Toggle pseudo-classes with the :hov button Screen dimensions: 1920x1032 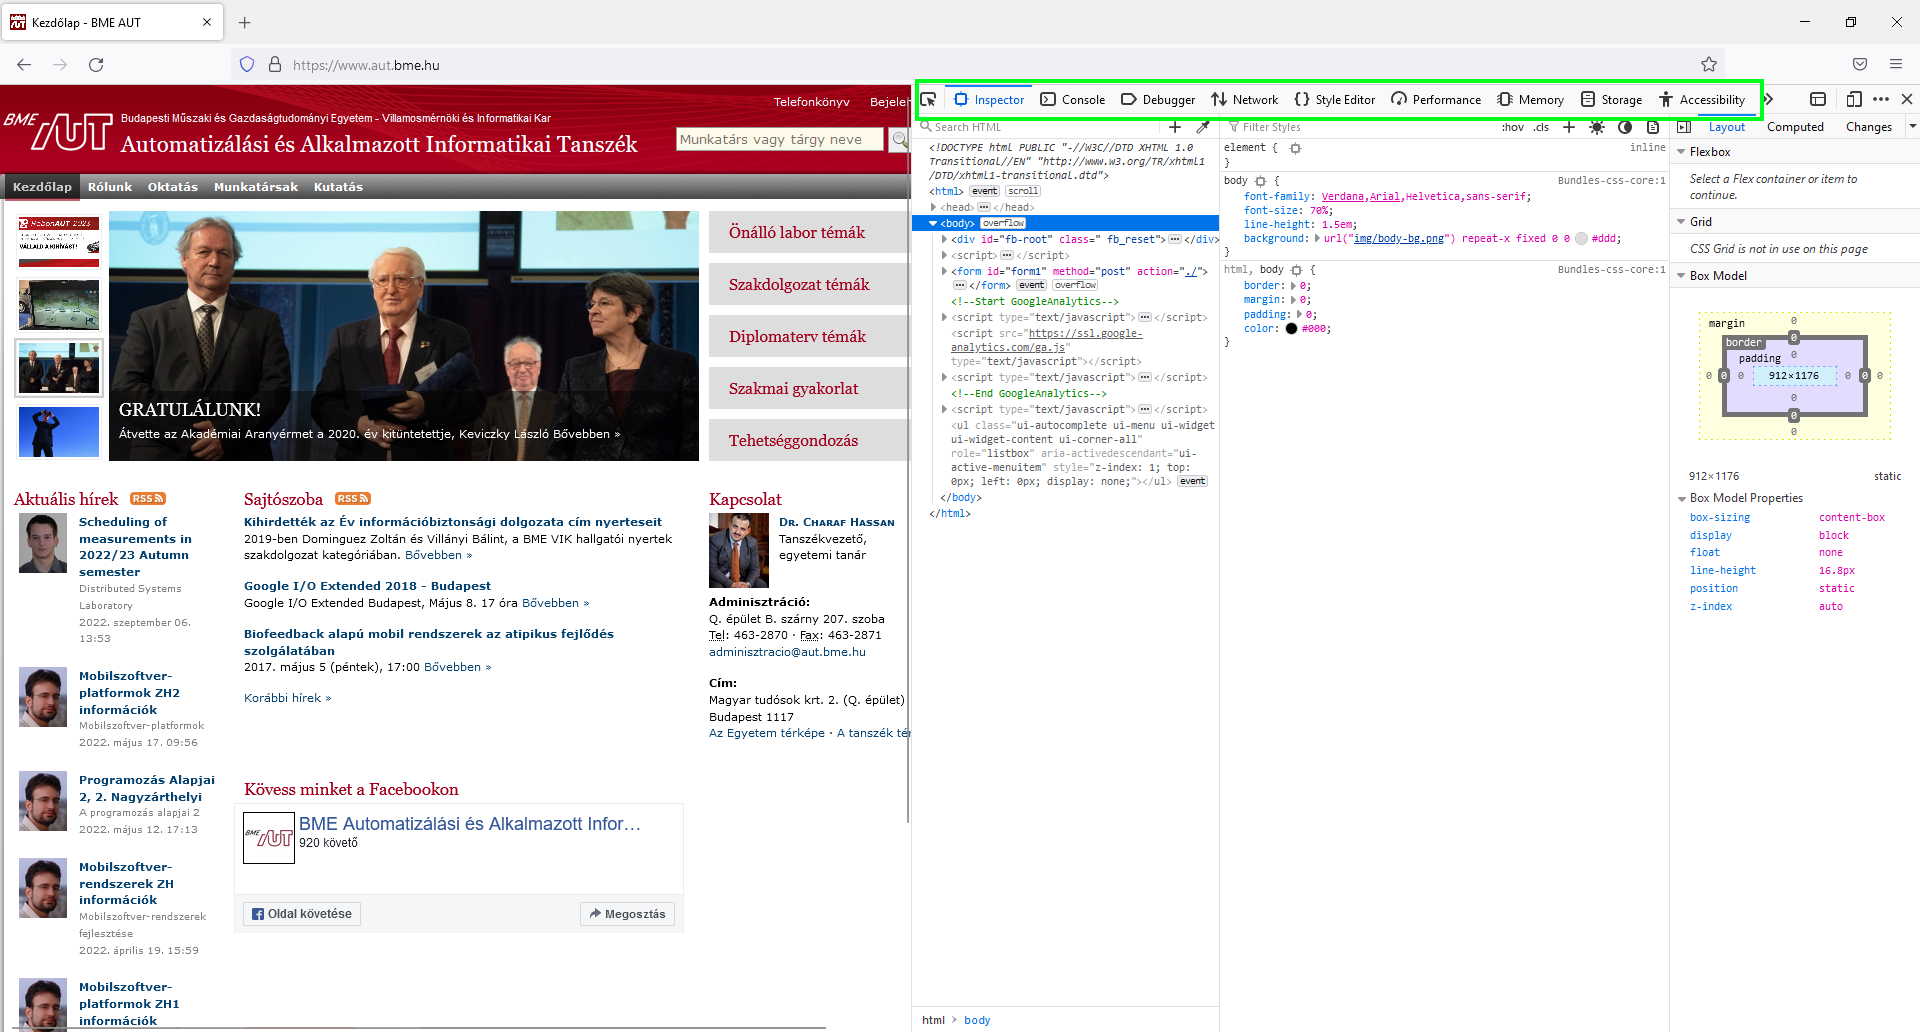tap(1512, 127)
